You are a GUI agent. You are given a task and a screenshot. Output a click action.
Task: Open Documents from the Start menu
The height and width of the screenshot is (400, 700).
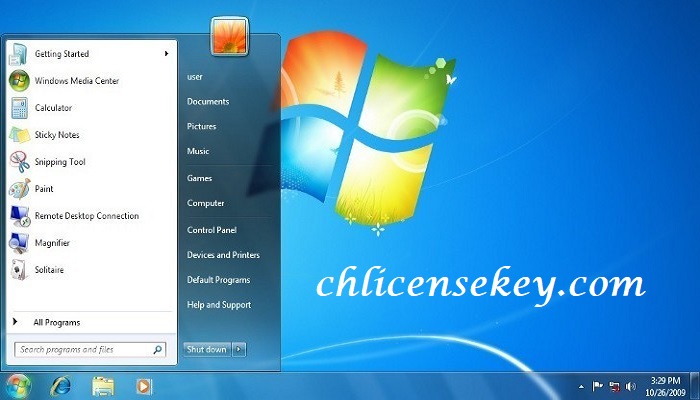point(208,102)
